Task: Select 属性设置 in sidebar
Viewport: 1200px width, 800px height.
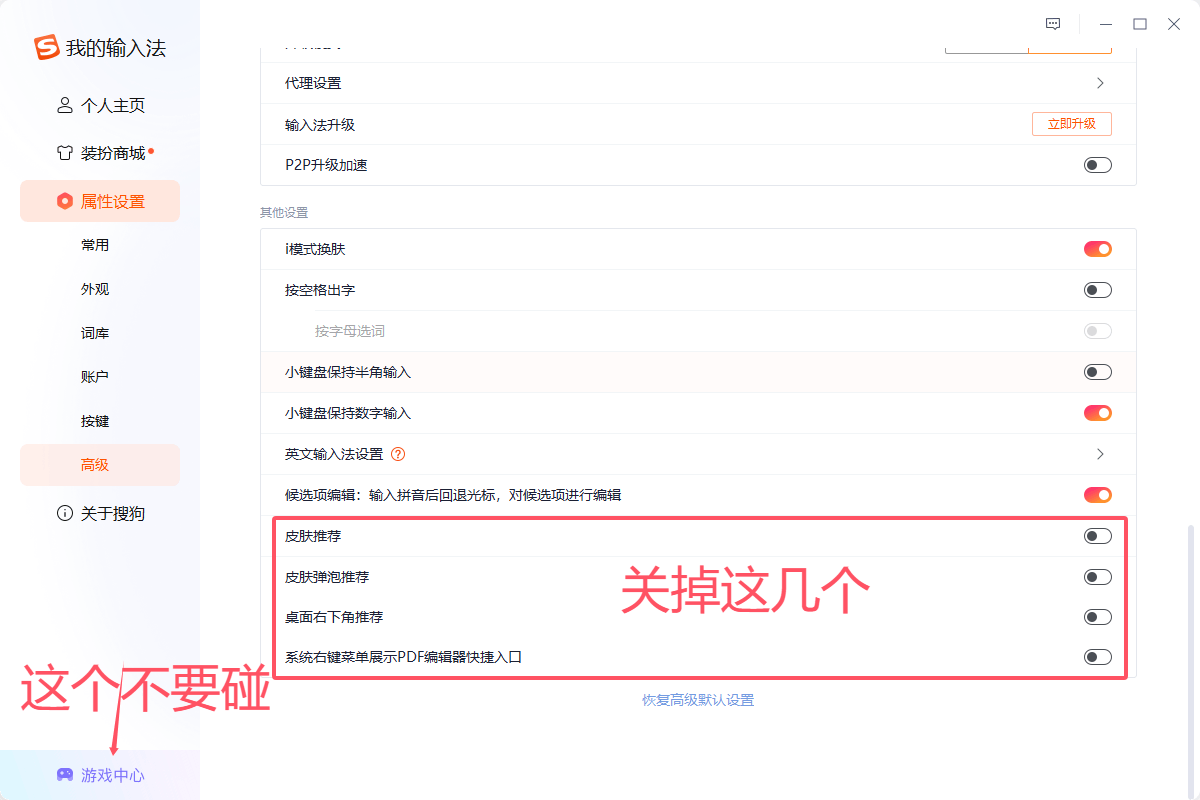Action: point(100,201)
